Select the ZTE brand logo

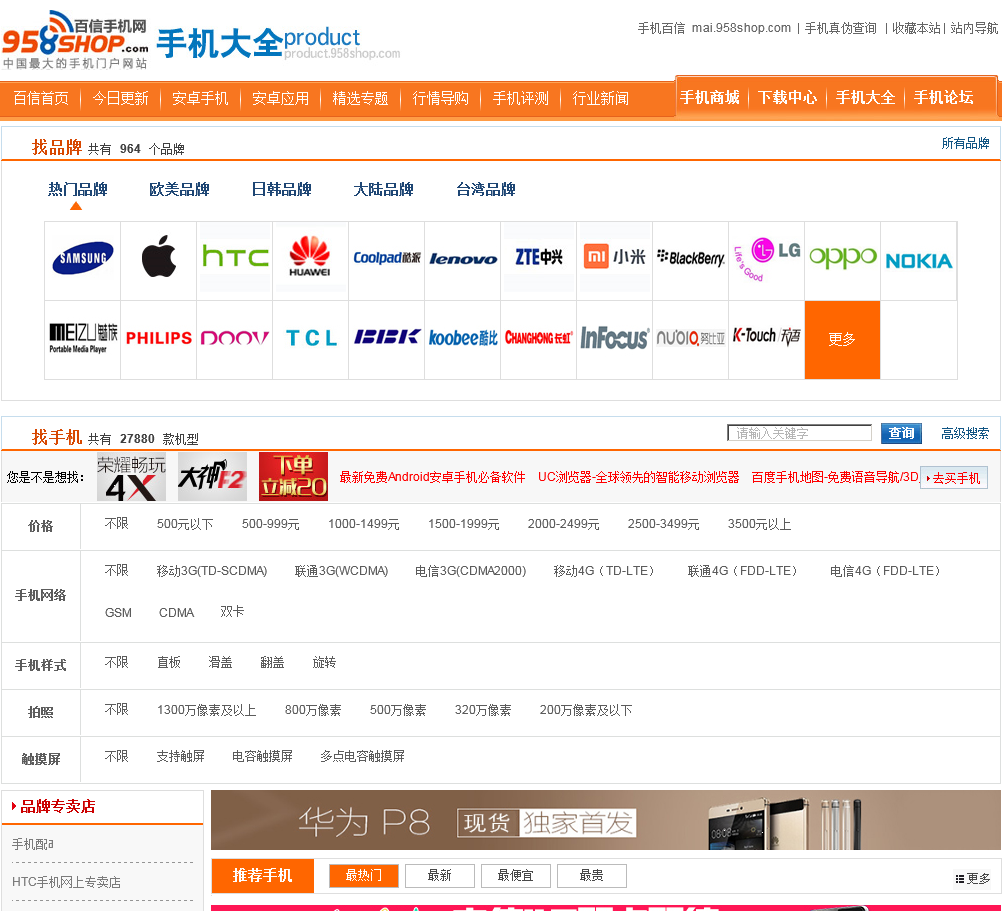click(x=539, y=257)
